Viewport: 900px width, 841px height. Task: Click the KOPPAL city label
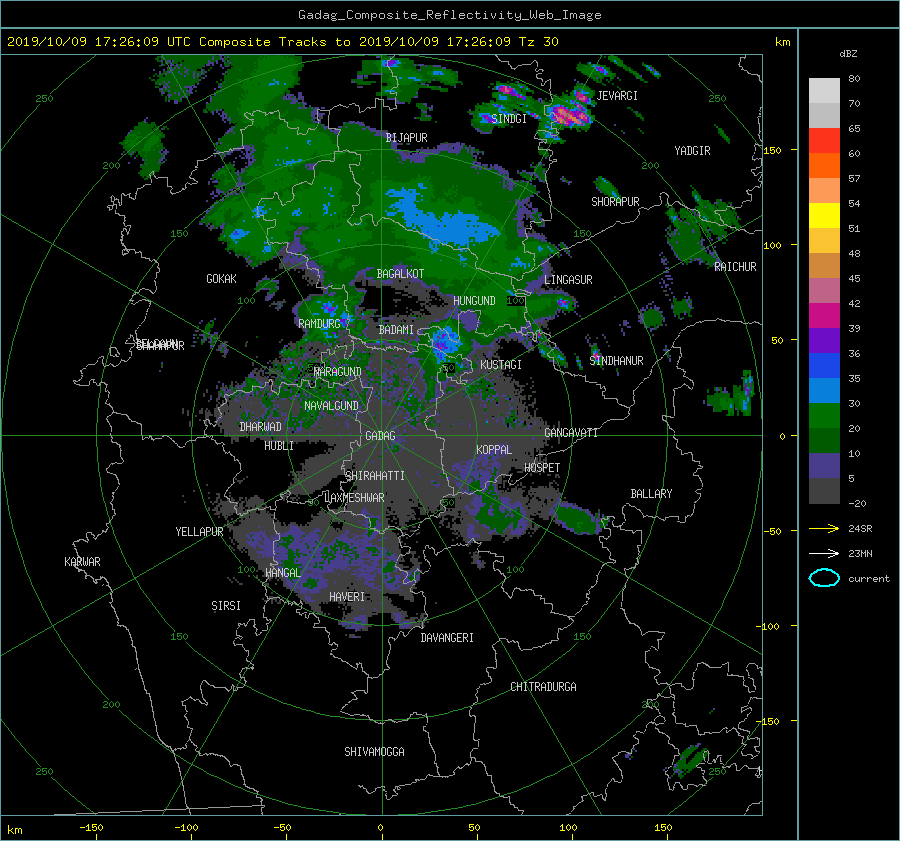(x=494, y=449)
